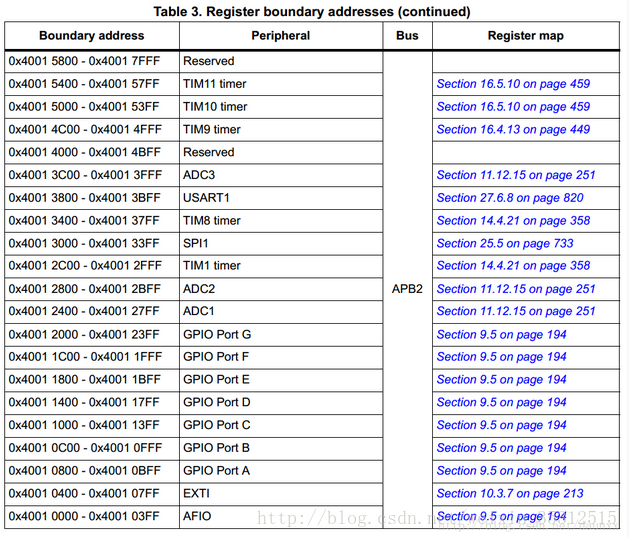Open Section 9.5 link for GPIO Port A
This screenshot has width=629, height=538.
[501, 471]
